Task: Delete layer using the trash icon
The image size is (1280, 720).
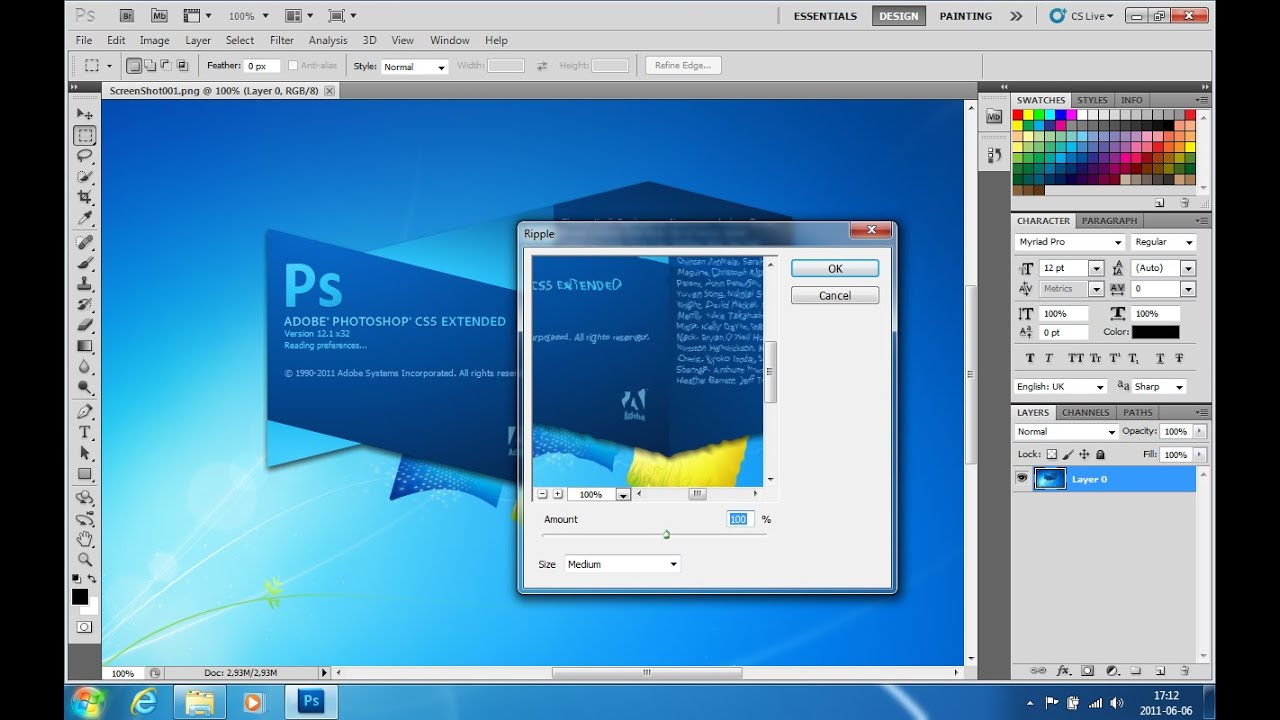Action: tap(1184, 671)
